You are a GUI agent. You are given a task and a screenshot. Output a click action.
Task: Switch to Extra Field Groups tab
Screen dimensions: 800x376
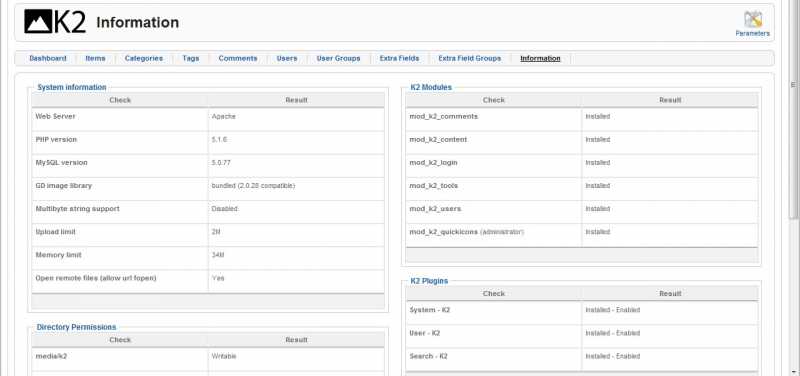click(x=470, y=58)
